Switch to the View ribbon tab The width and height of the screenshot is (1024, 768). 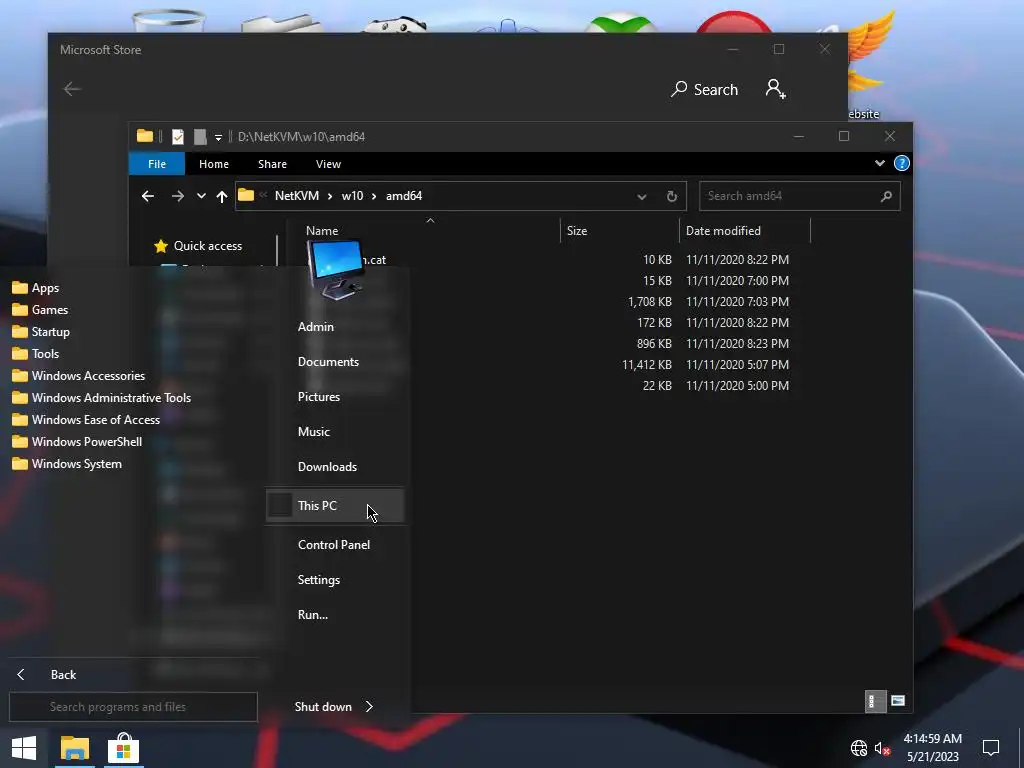point(328,164)
